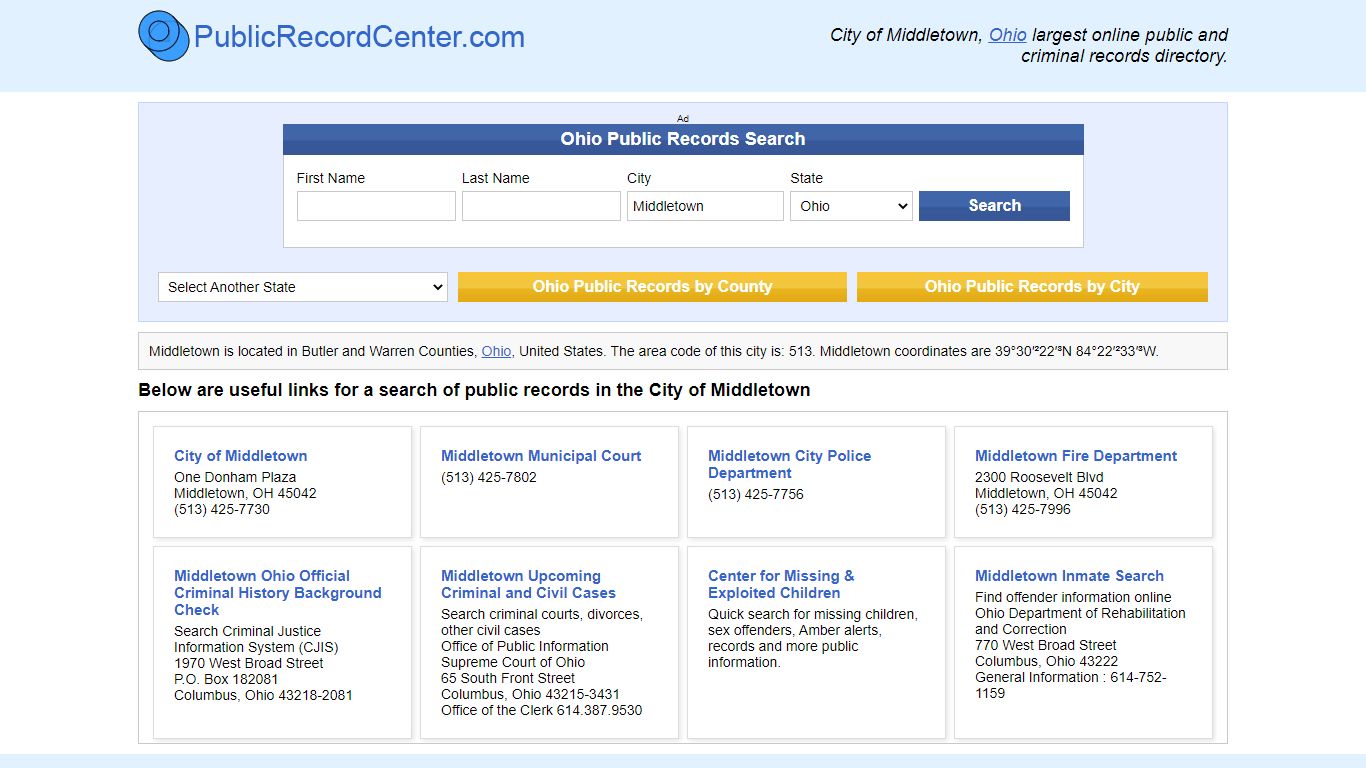The width and height of the screenshot is (1366, 768).
Task: Expand the Select Another State dropdown
Action: point(302,287)
